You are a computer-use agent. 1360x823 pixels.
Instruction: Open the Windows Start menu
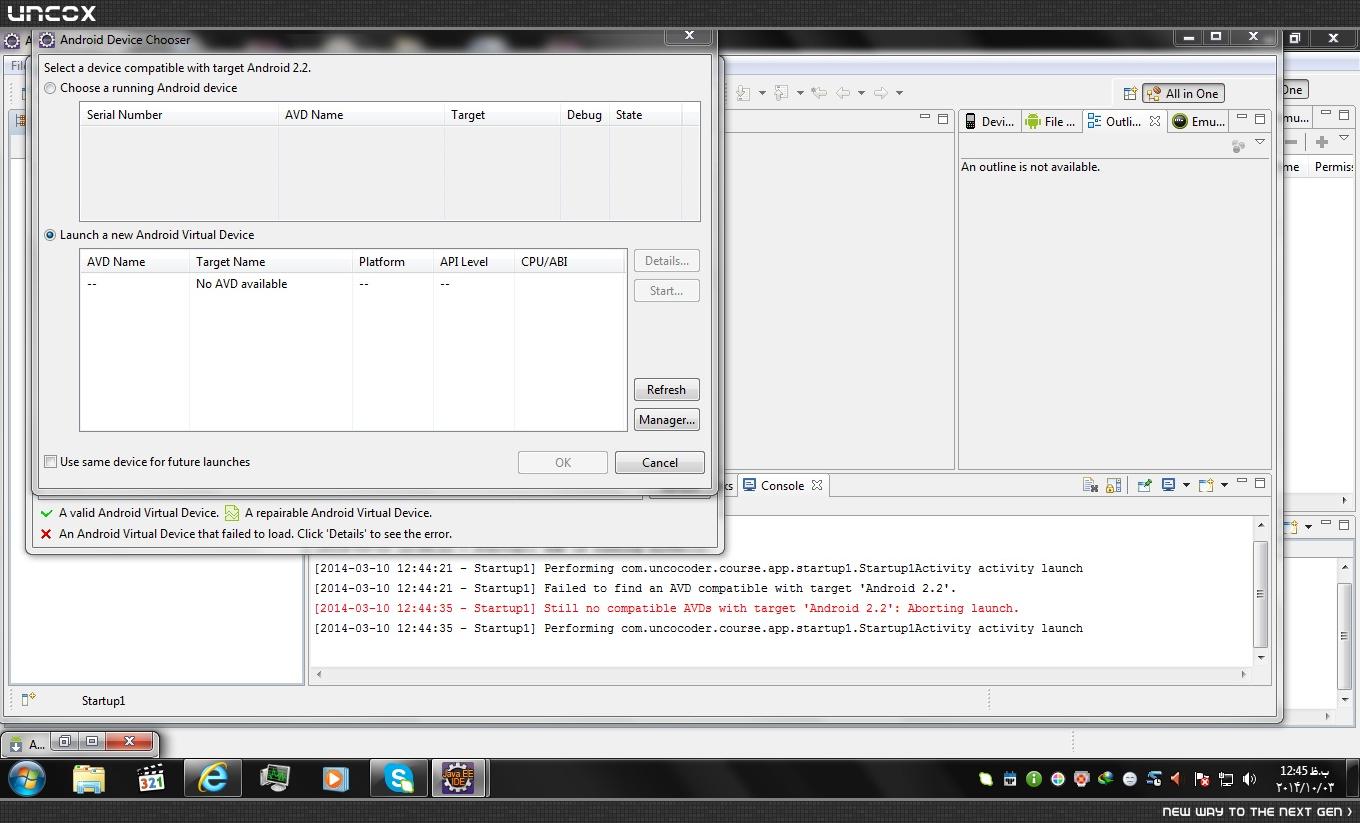(26, 778)
